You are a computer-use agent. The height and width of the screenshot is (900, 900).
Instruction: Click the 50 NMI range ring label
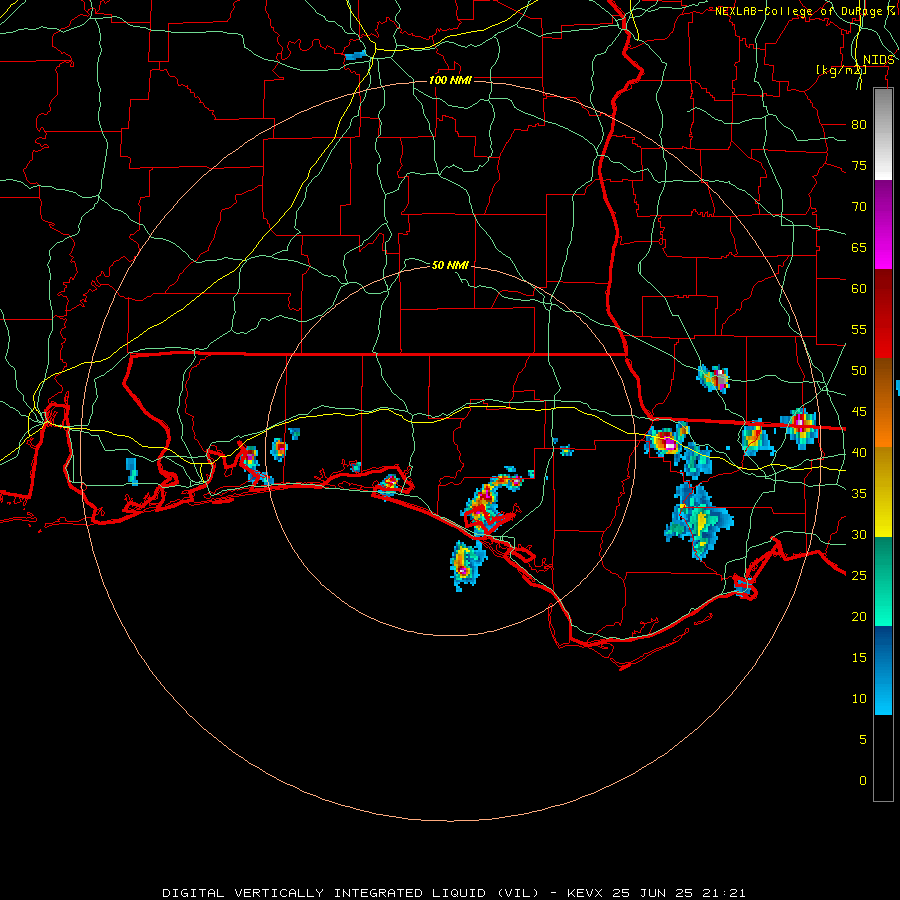[x=451, y=265]
